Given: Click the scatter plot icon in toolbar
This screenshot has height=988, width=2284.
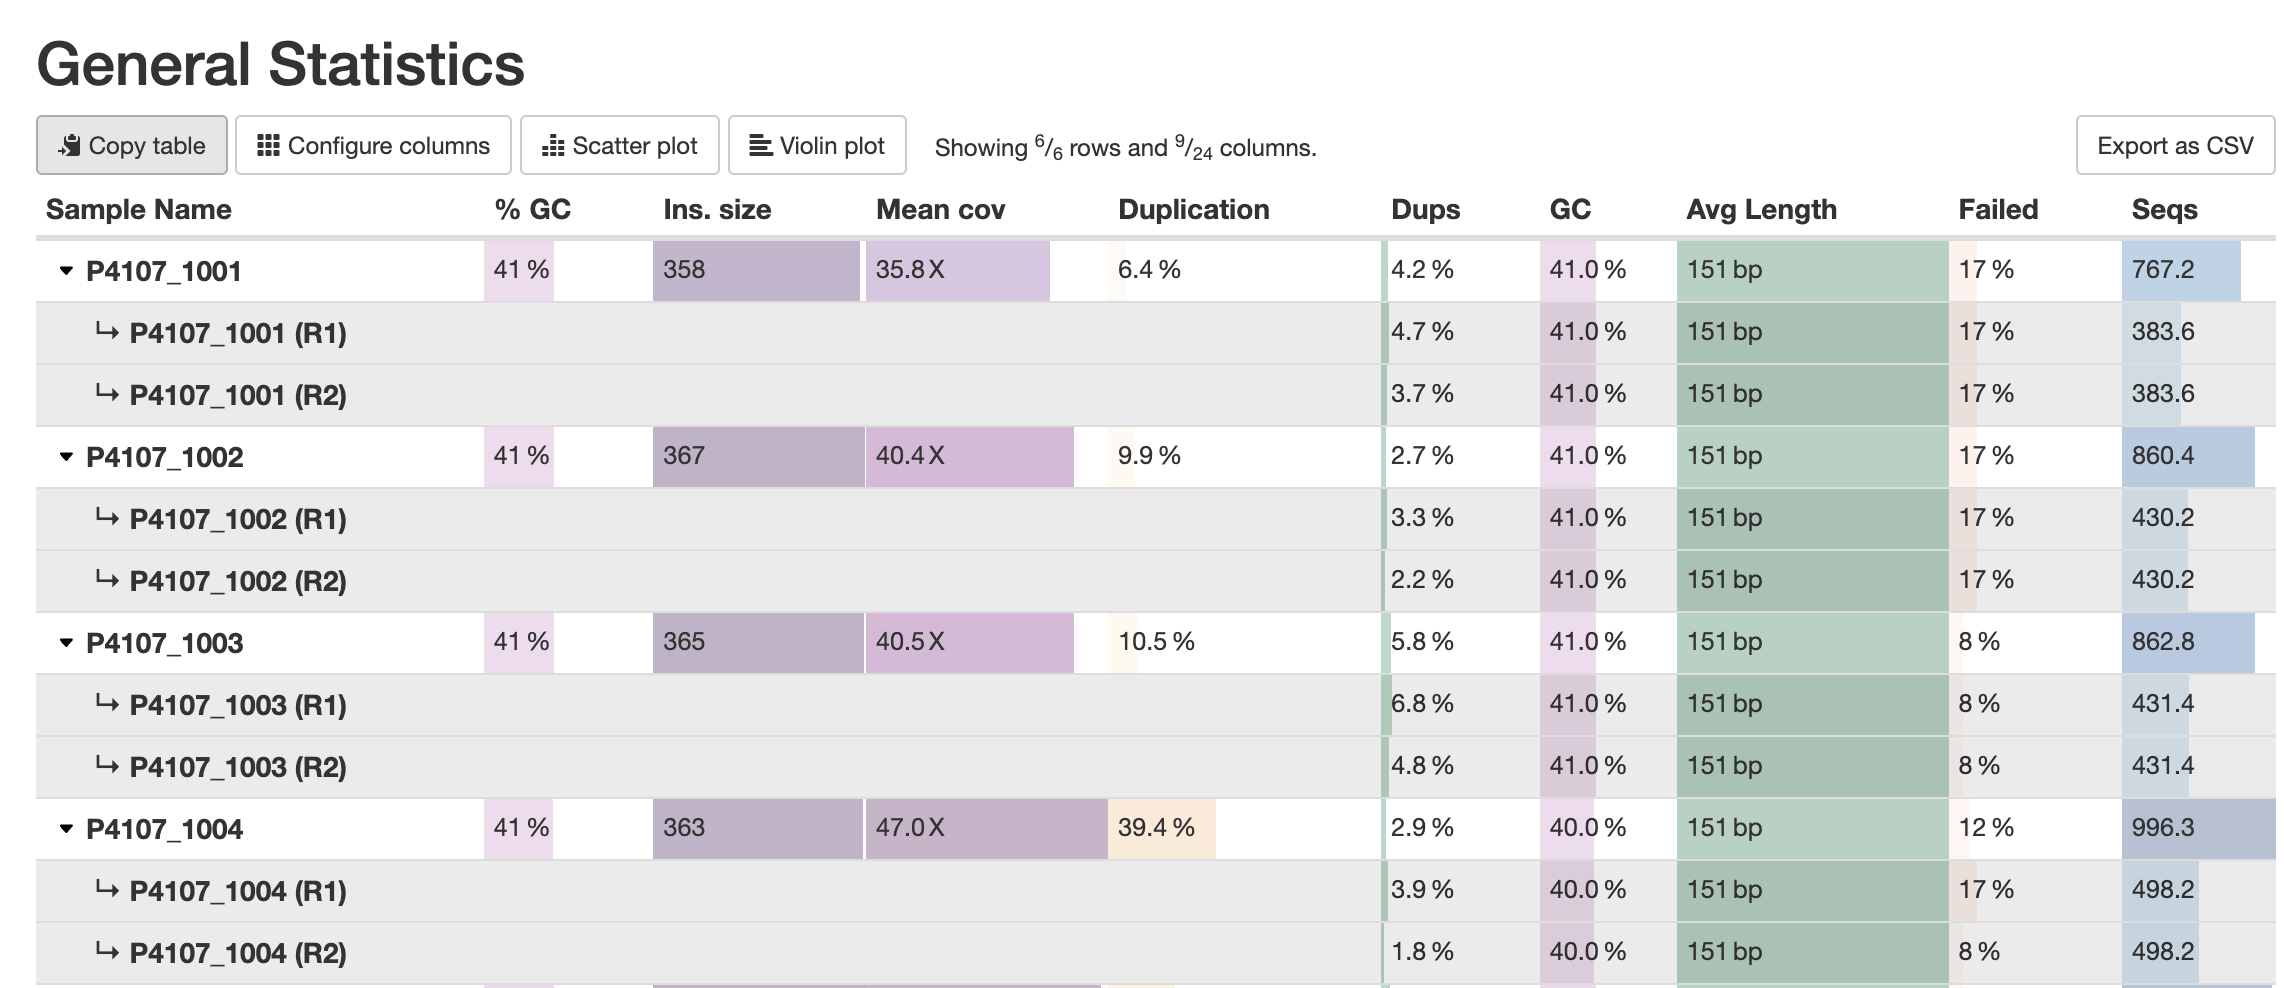Looking at the screenshot, I should pos(554,145).
